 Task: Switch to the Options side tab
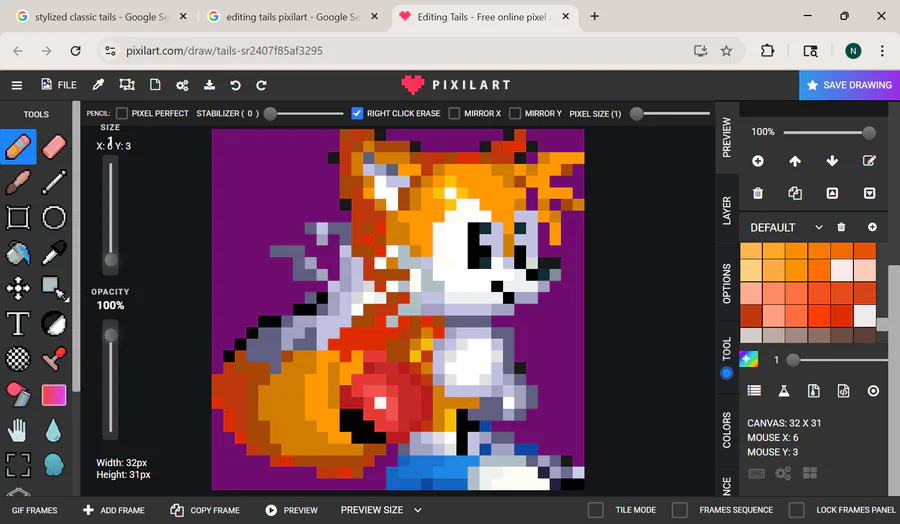tap(727, 284)
